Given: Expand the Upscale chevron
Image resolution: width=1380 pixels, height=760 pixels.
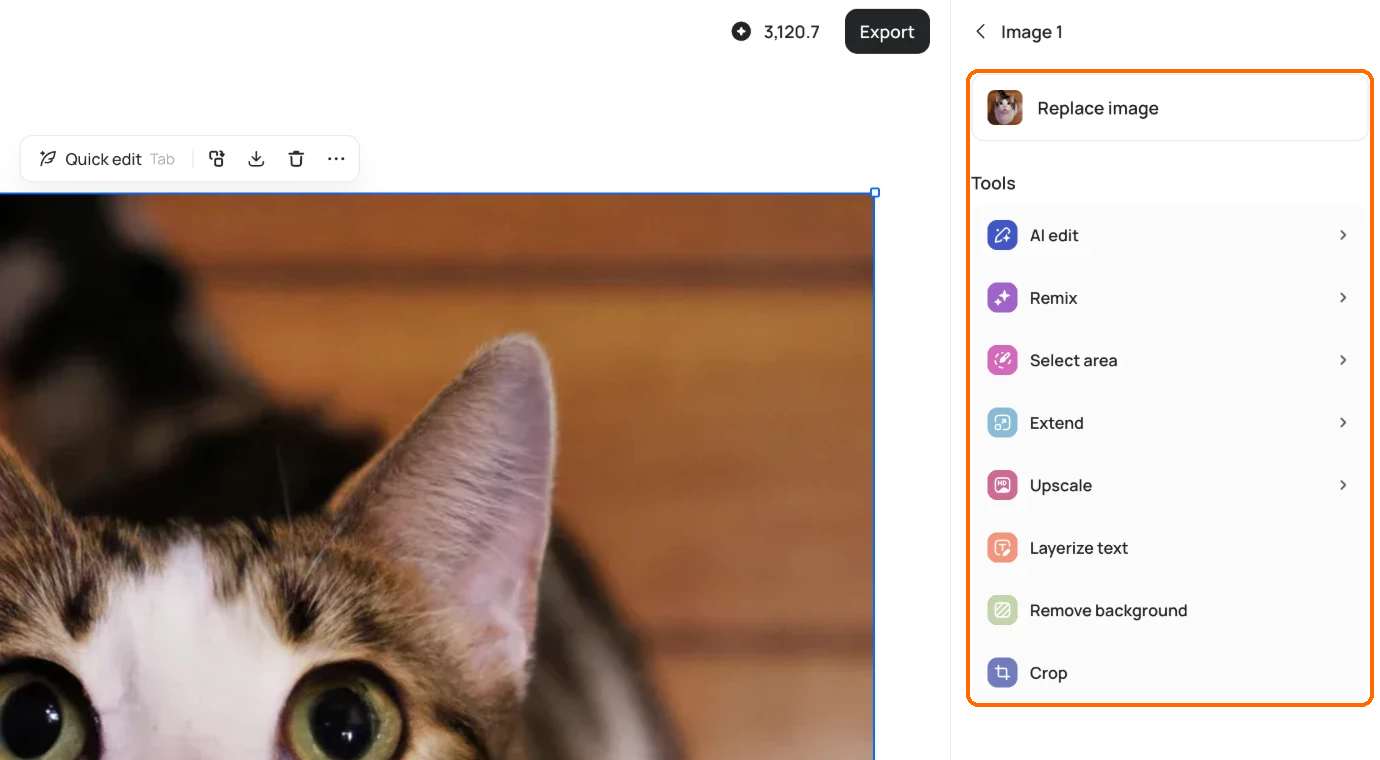Looking at the screenshot, I should (x=1343, y=485).
